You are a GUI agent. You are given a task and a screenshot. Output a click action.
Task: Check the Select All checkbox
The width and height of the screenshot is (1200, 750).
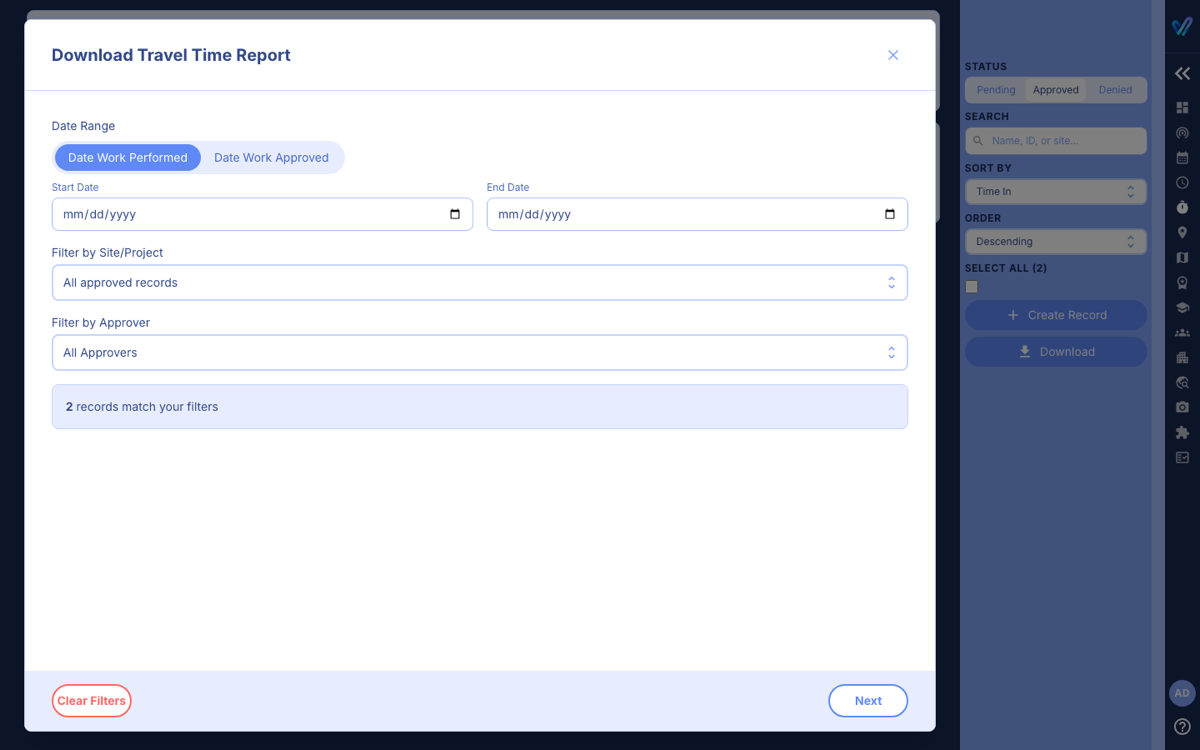(x=972, y=287)
